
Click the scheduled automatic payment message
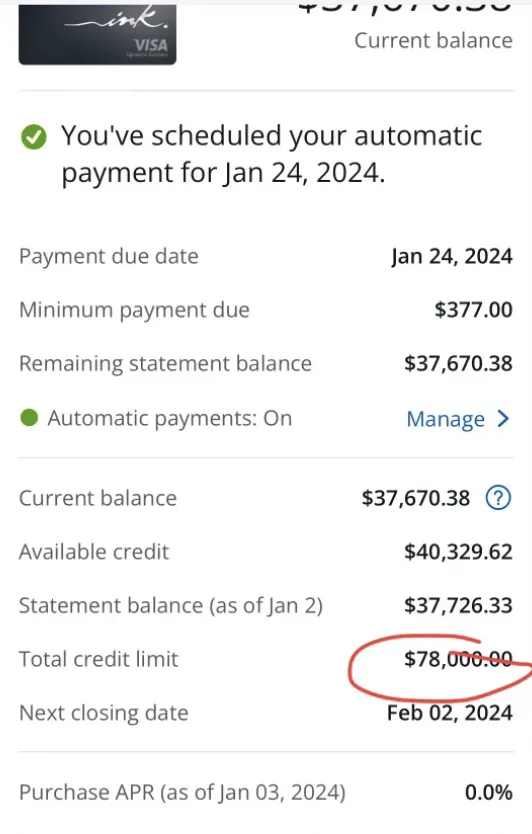(x=271, y=154)
